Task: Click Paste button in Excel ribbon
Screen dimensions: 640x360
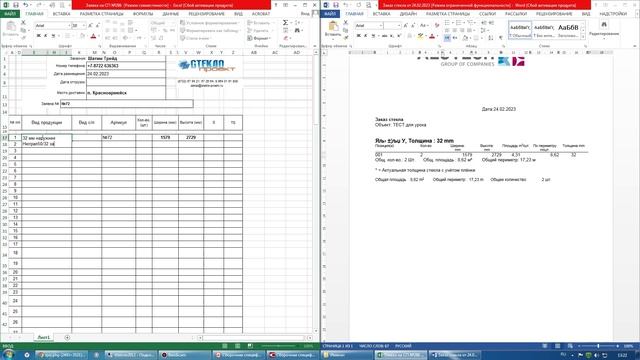Action: click(11, 29)
